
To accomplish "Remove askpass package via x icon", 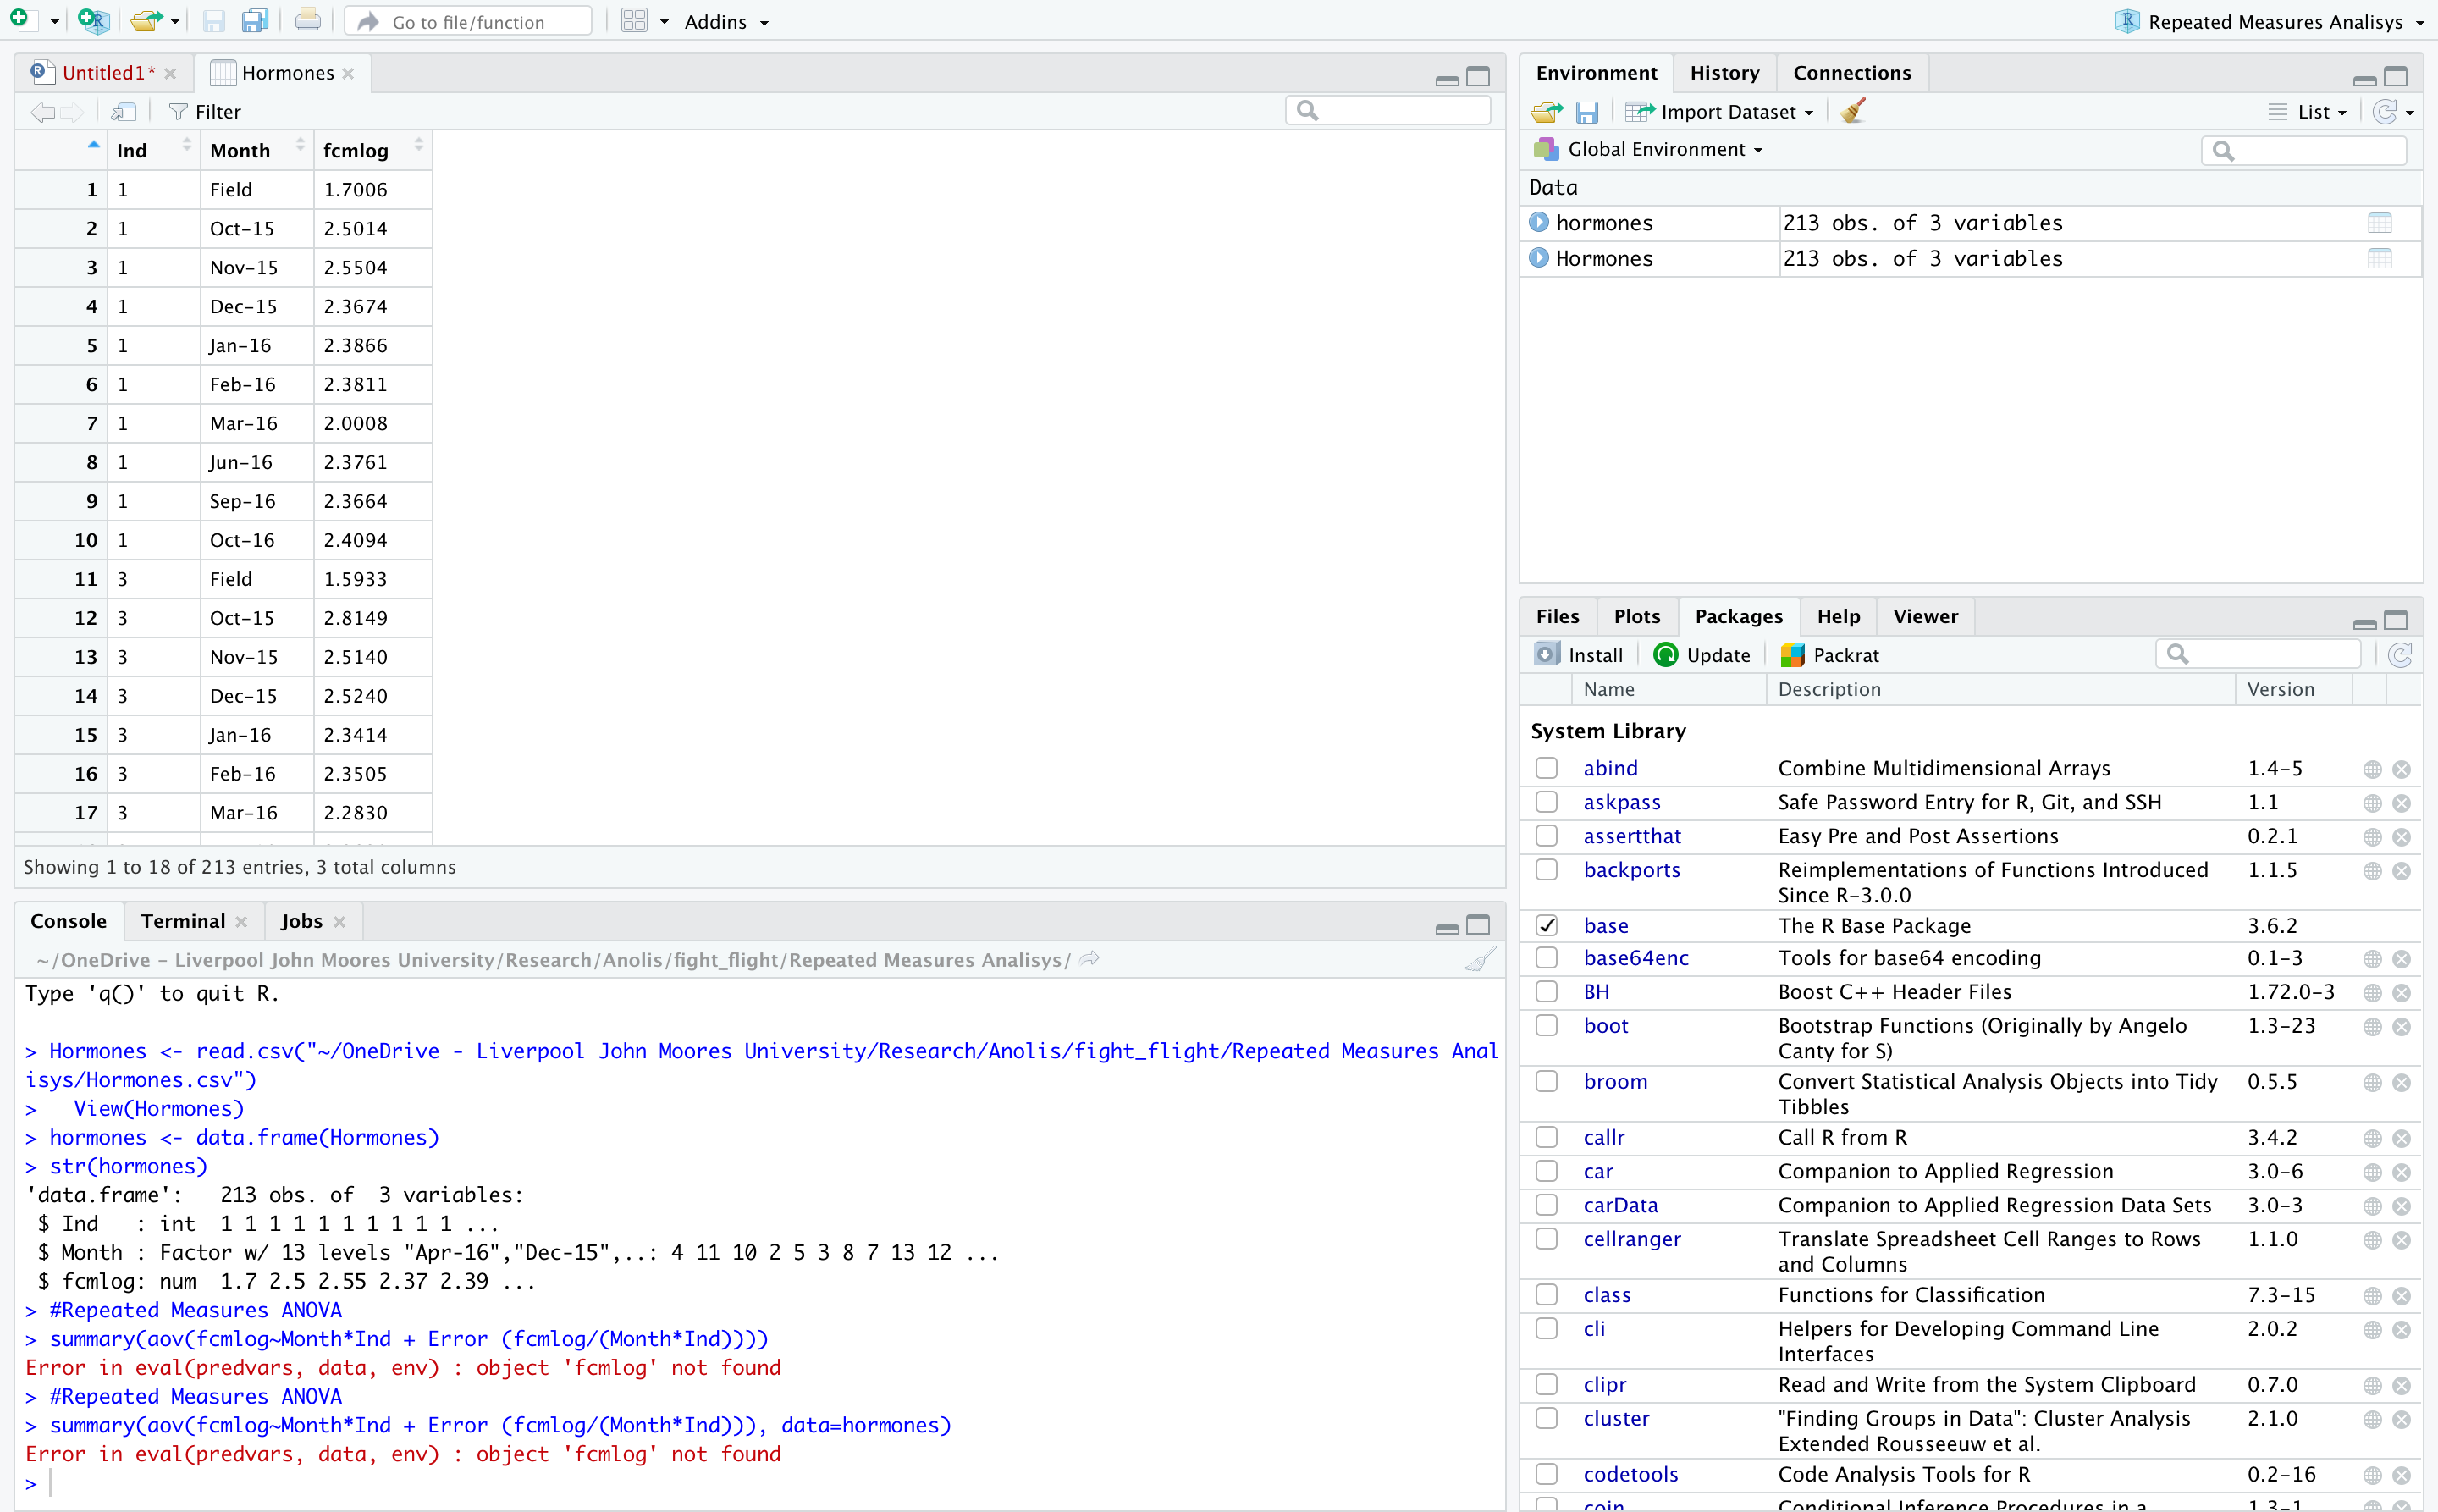I will point(2401,803).
